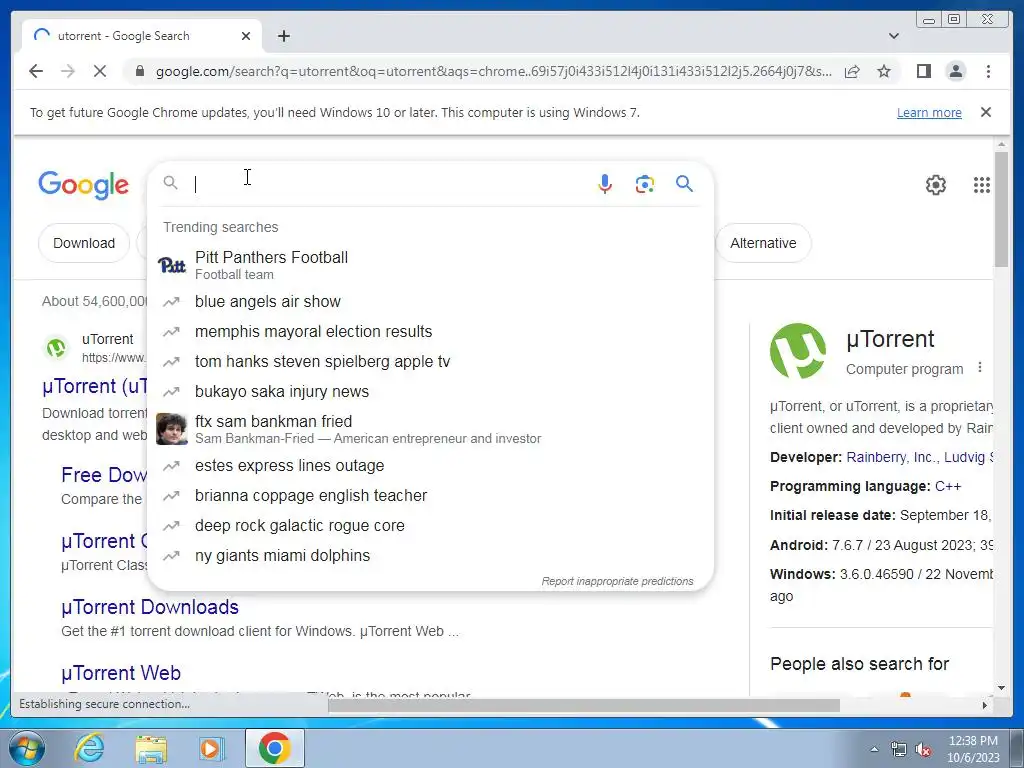Choose bukayo saka injury news suggestion
This screenshot has width=1024, height=768.
coord(430,392)
